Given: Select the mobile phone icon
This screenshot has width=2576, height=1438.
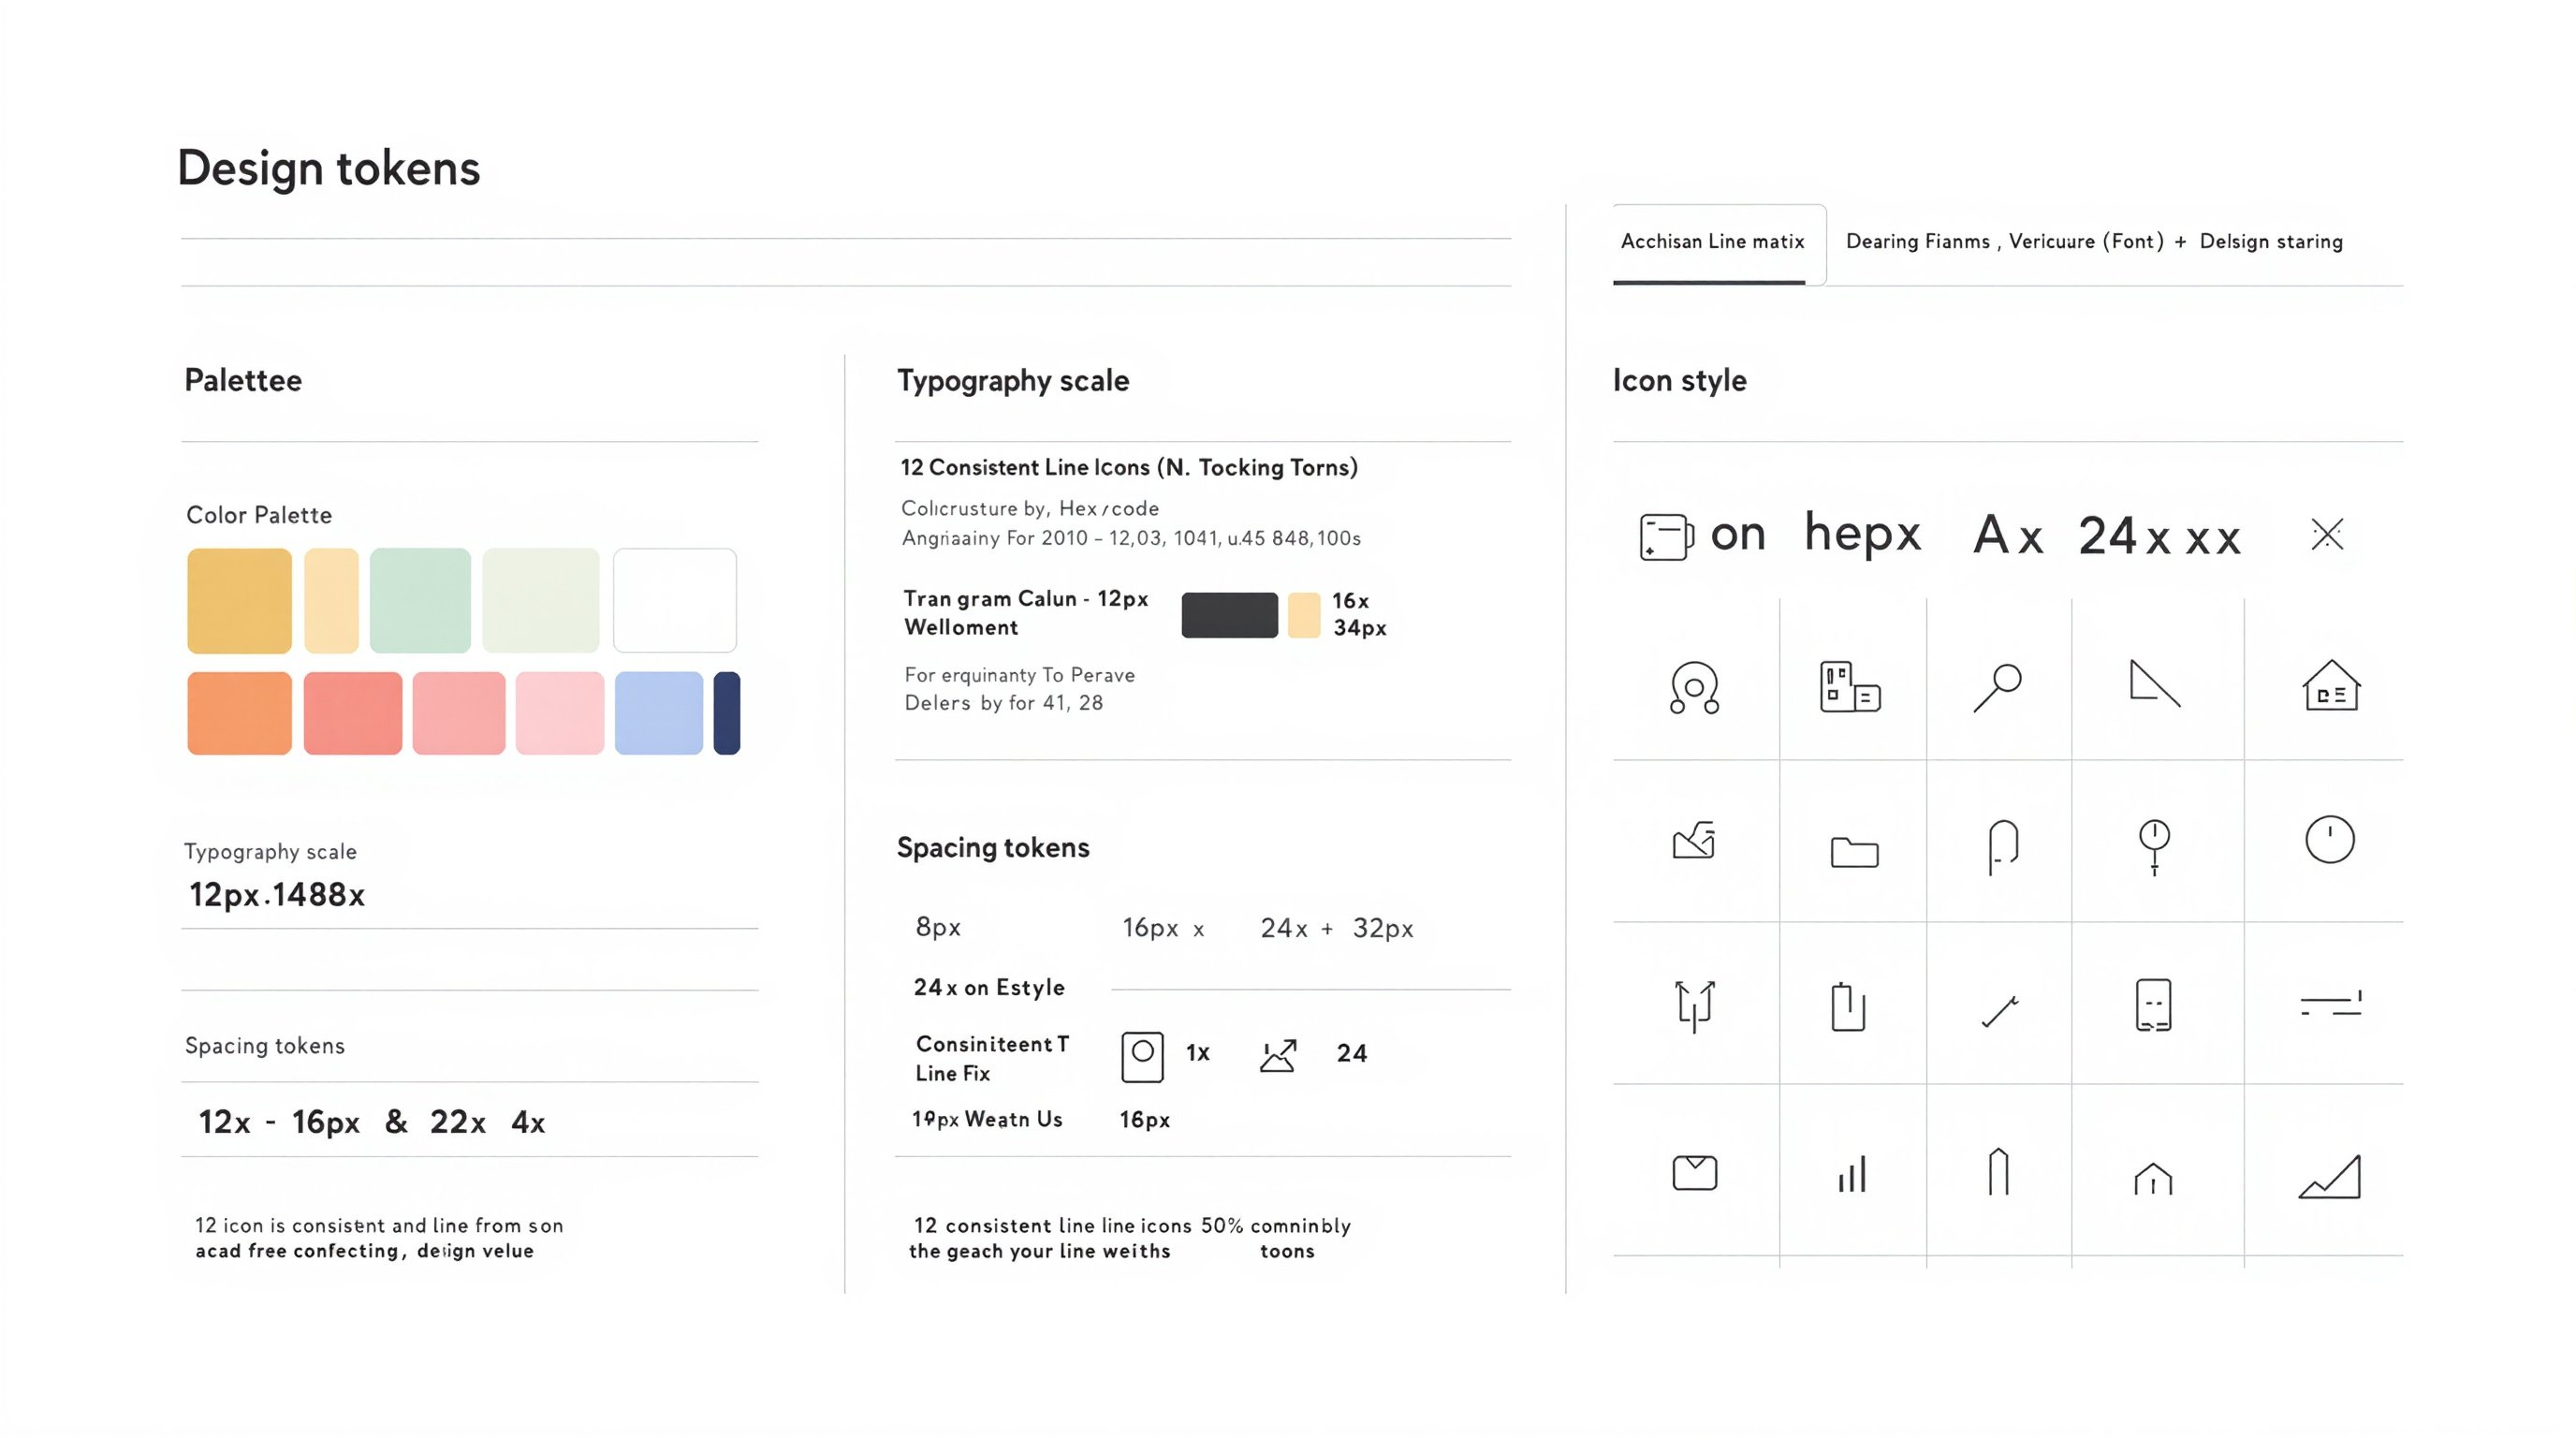Looking at the screenshot, I should [2155, 1005].
